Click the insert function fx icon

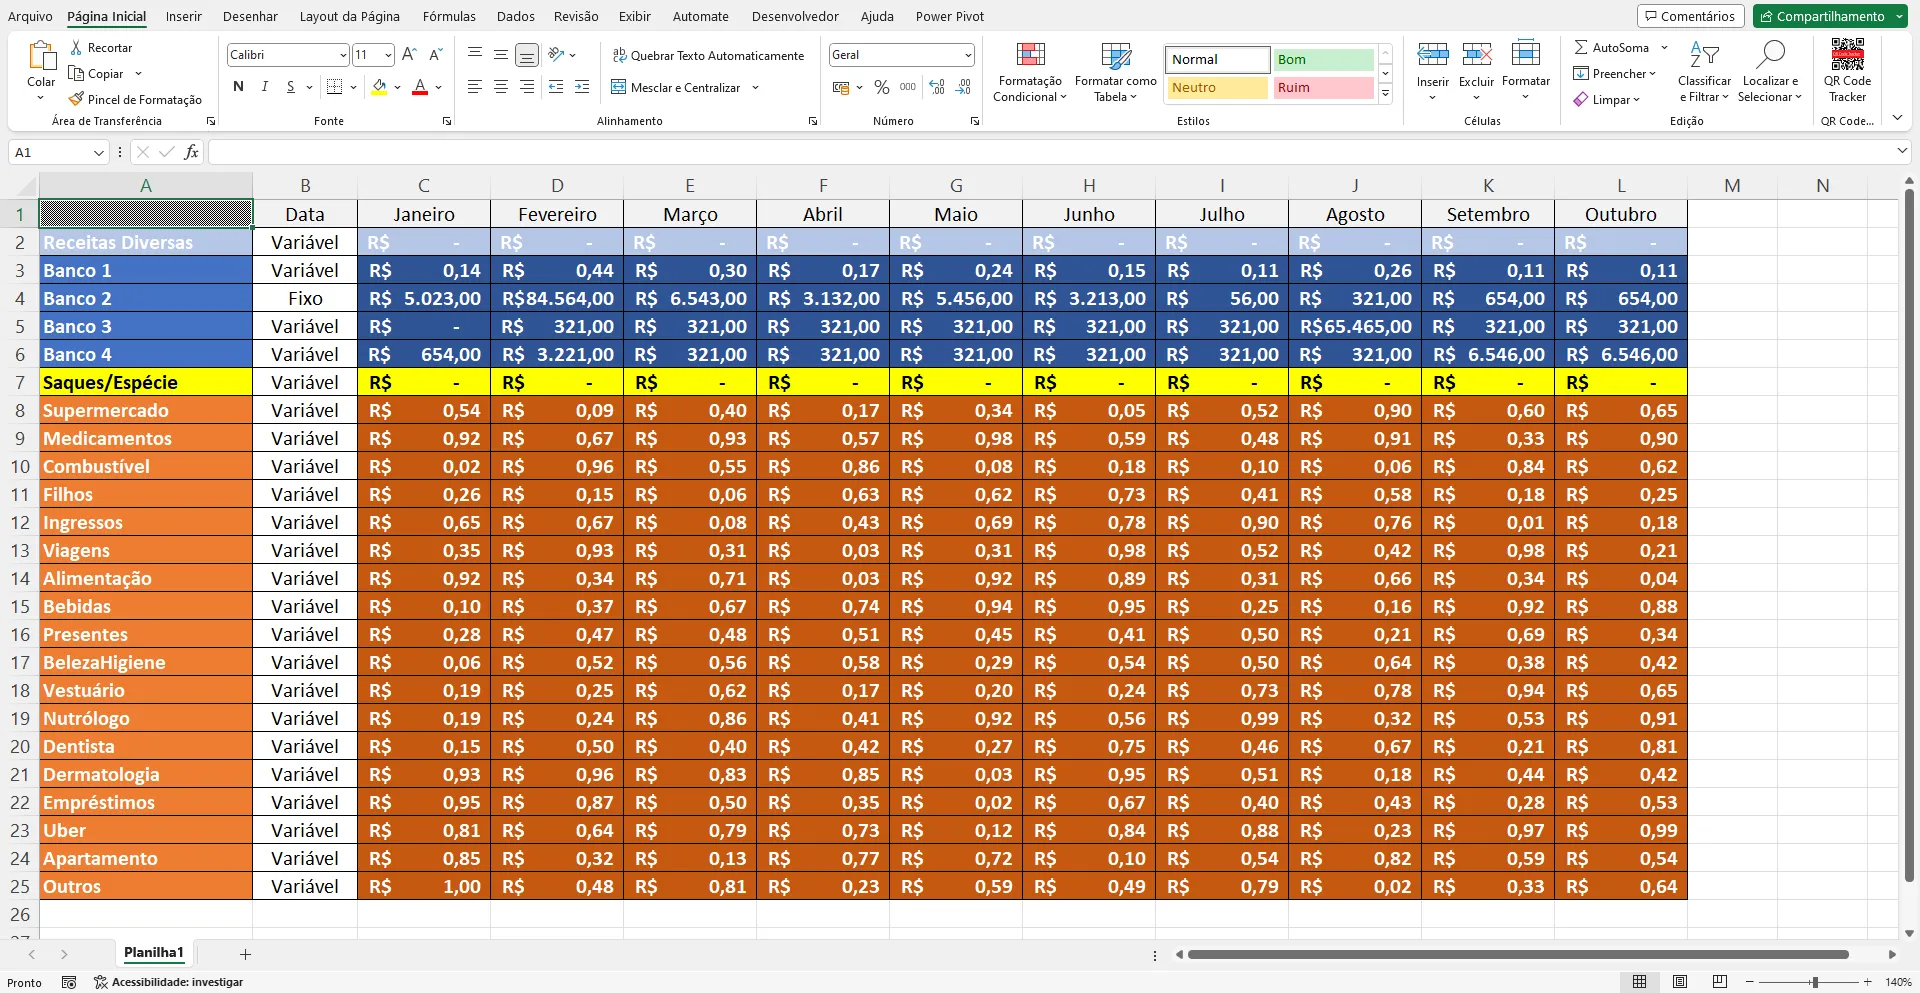coord(191,152)
